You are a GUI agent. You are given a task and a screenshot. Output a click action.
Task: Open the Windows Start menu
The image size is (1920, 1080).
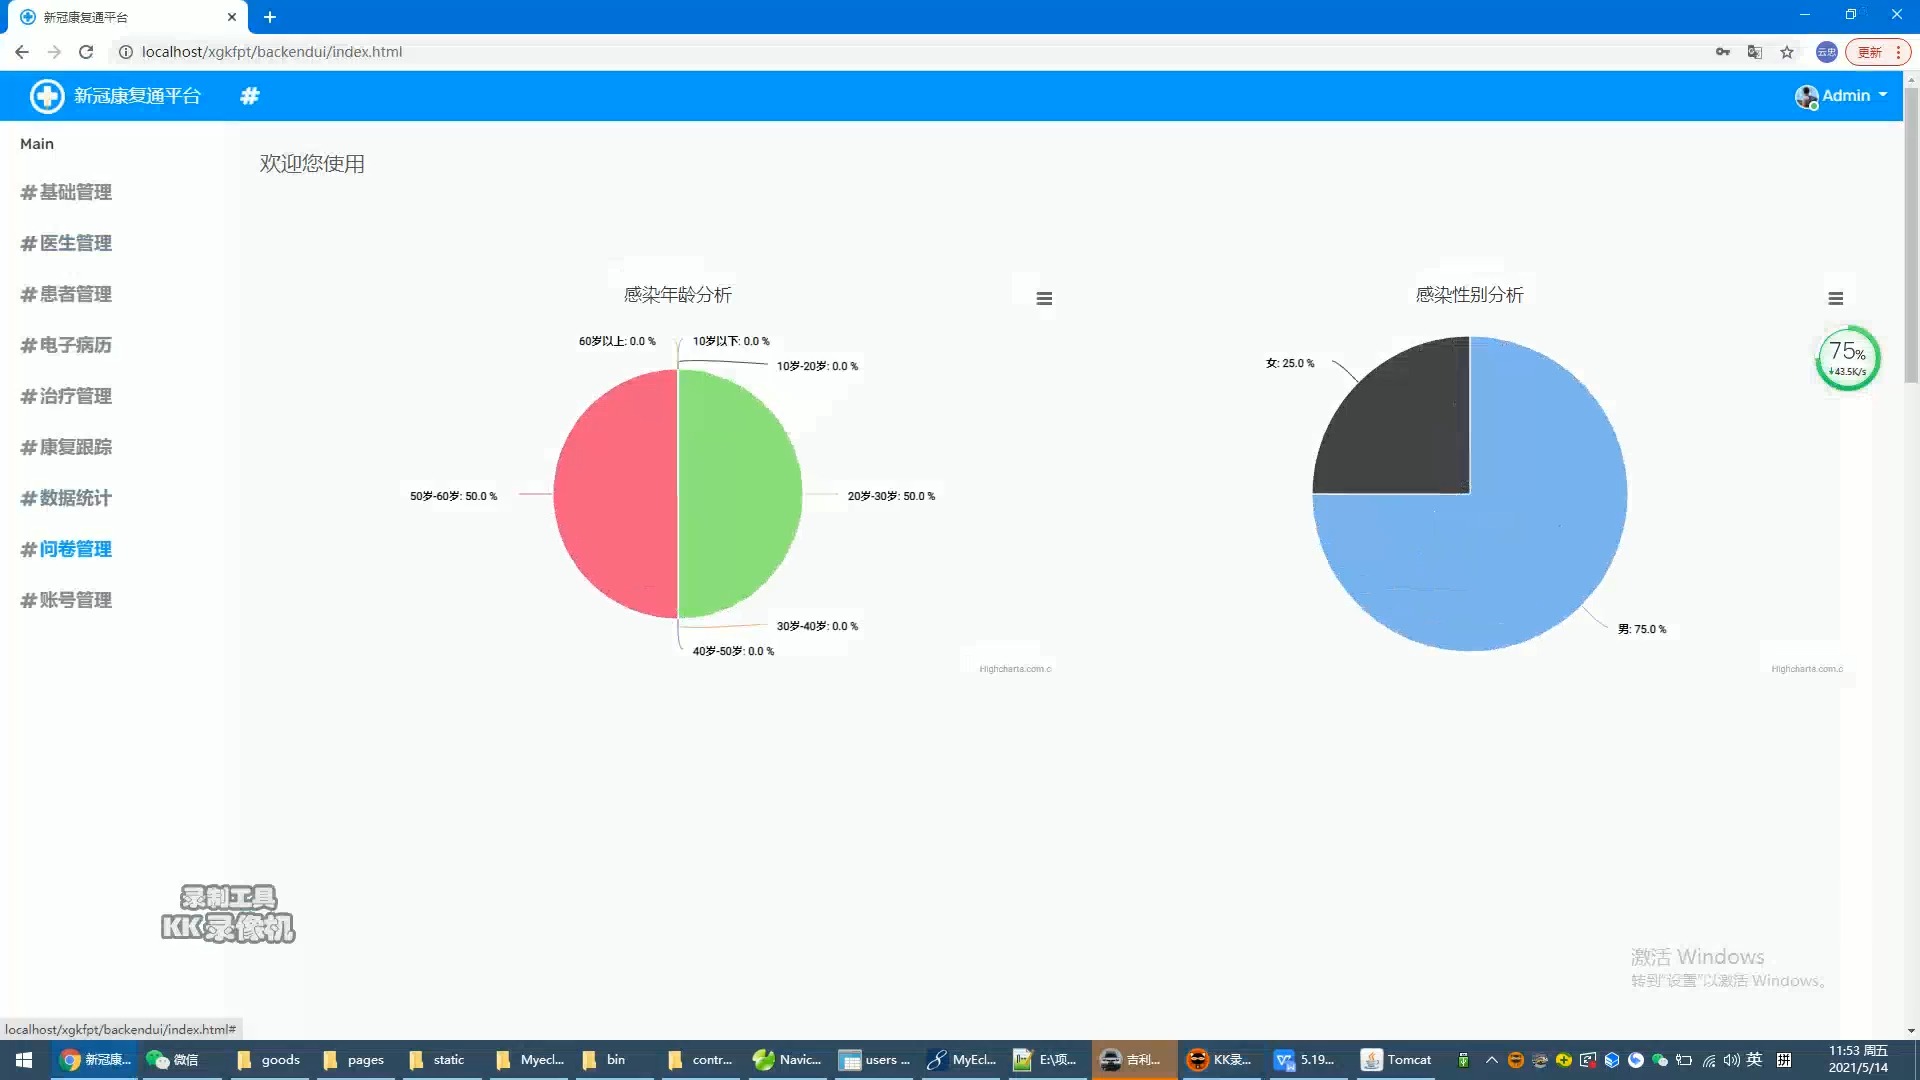[x=24, y=1060]
